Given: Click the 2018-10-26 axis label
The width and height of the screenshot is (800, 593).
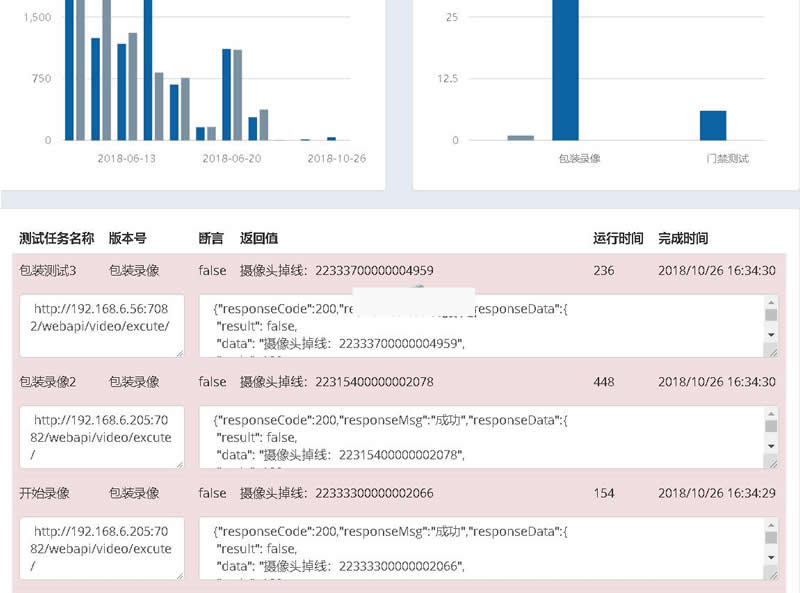Looking at the screenshot, I should [337, 159].
